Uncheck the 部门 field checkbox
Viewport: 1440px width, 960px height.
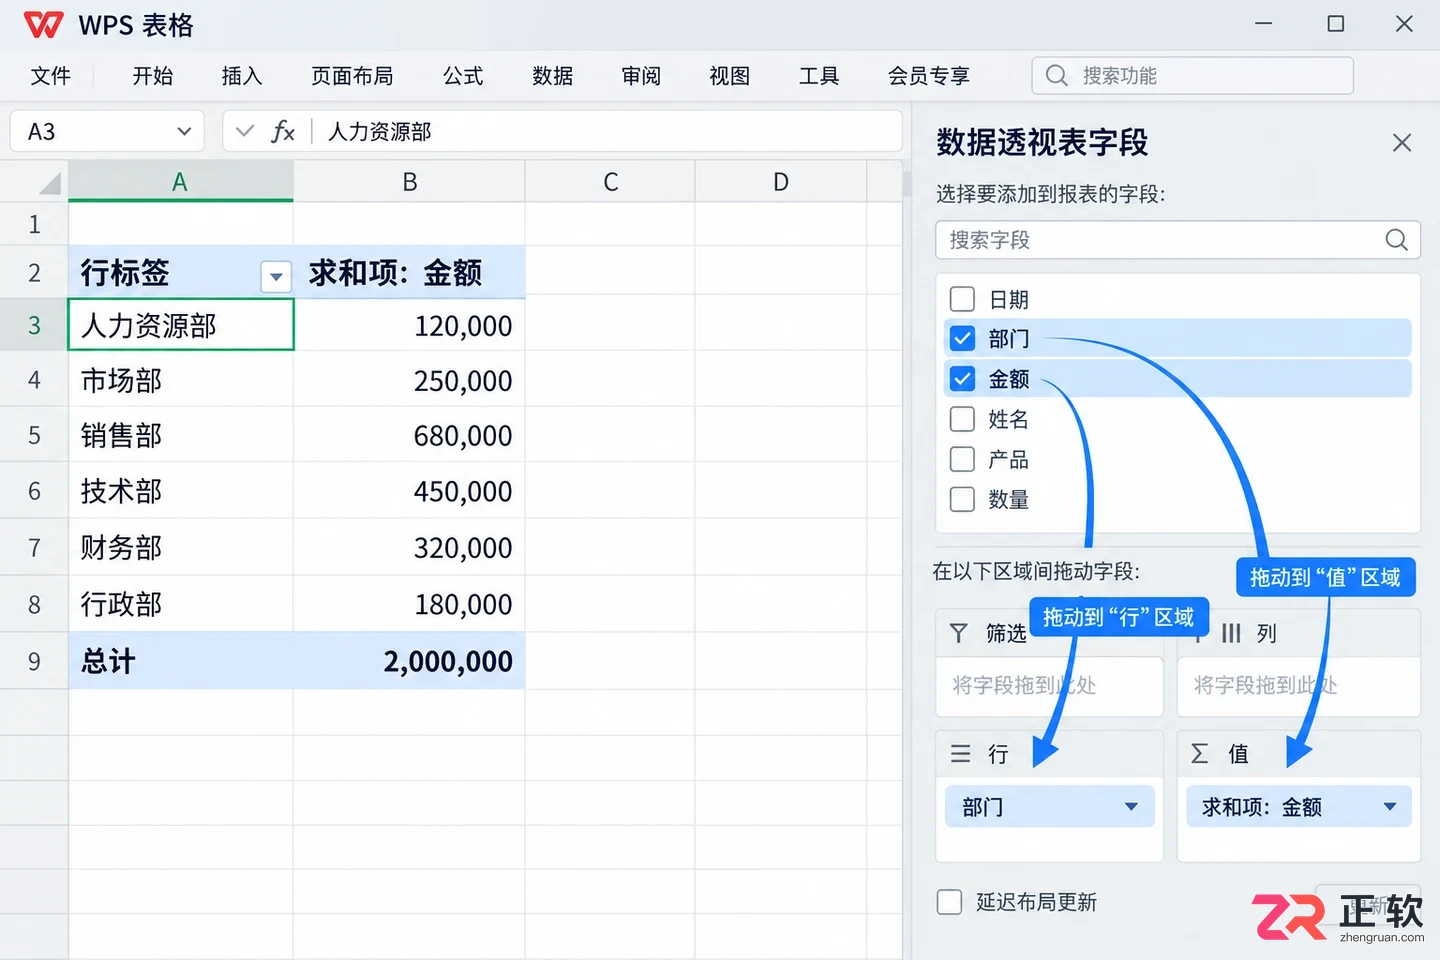coord(962,339)
